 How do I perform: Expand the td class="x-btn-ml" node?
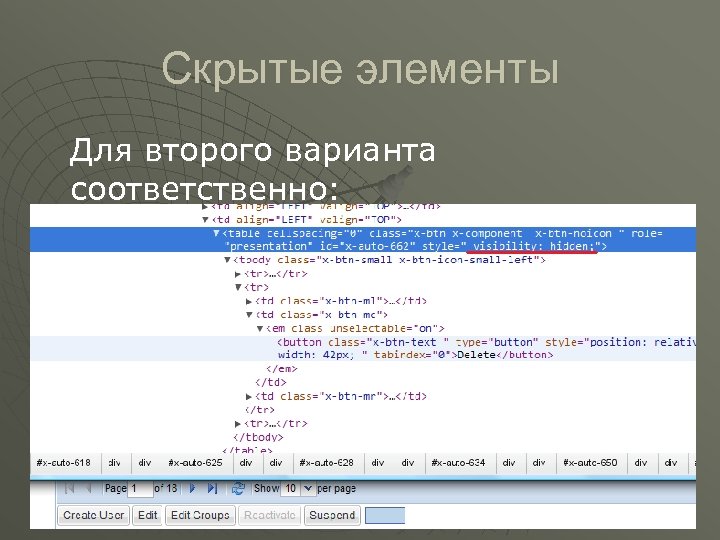point(248,301)
